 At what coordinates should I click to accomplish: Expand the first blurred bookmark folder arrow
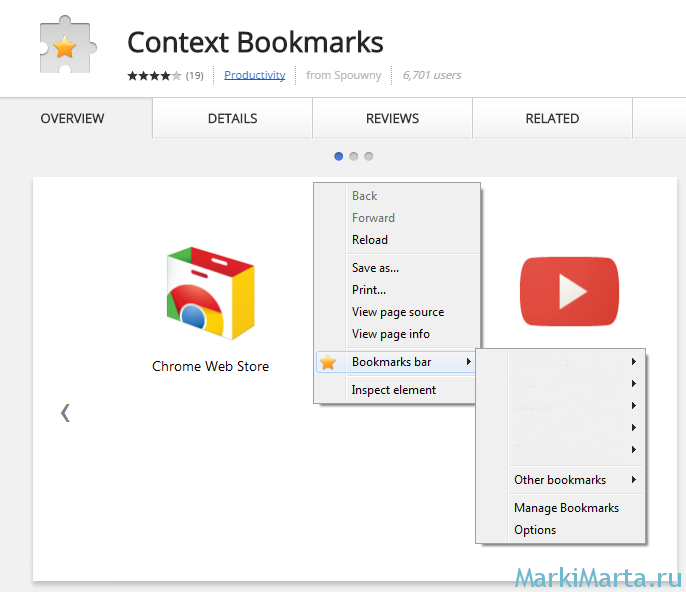tap(634, 362)
